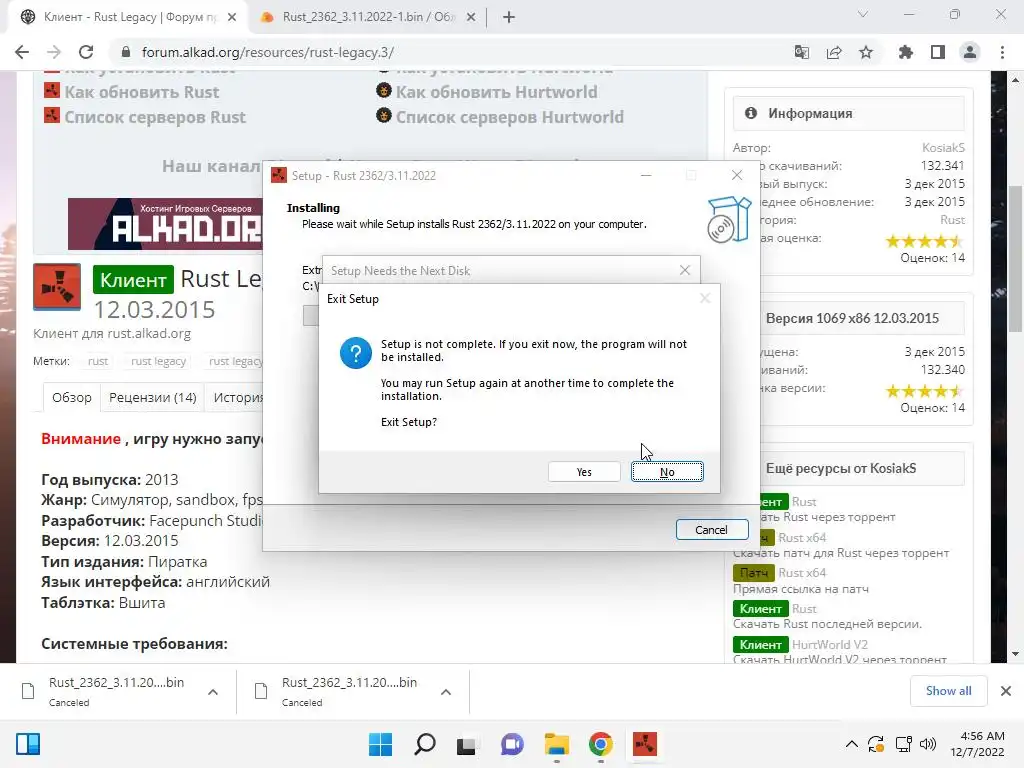Open the Список серверов Hurtworld link
Screen dimensions: 1024x768
(x=509, y=117)
